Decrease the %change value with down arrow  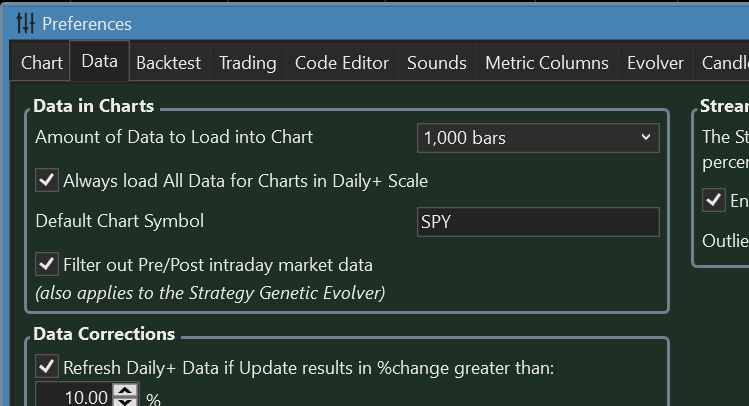(124, 402)
